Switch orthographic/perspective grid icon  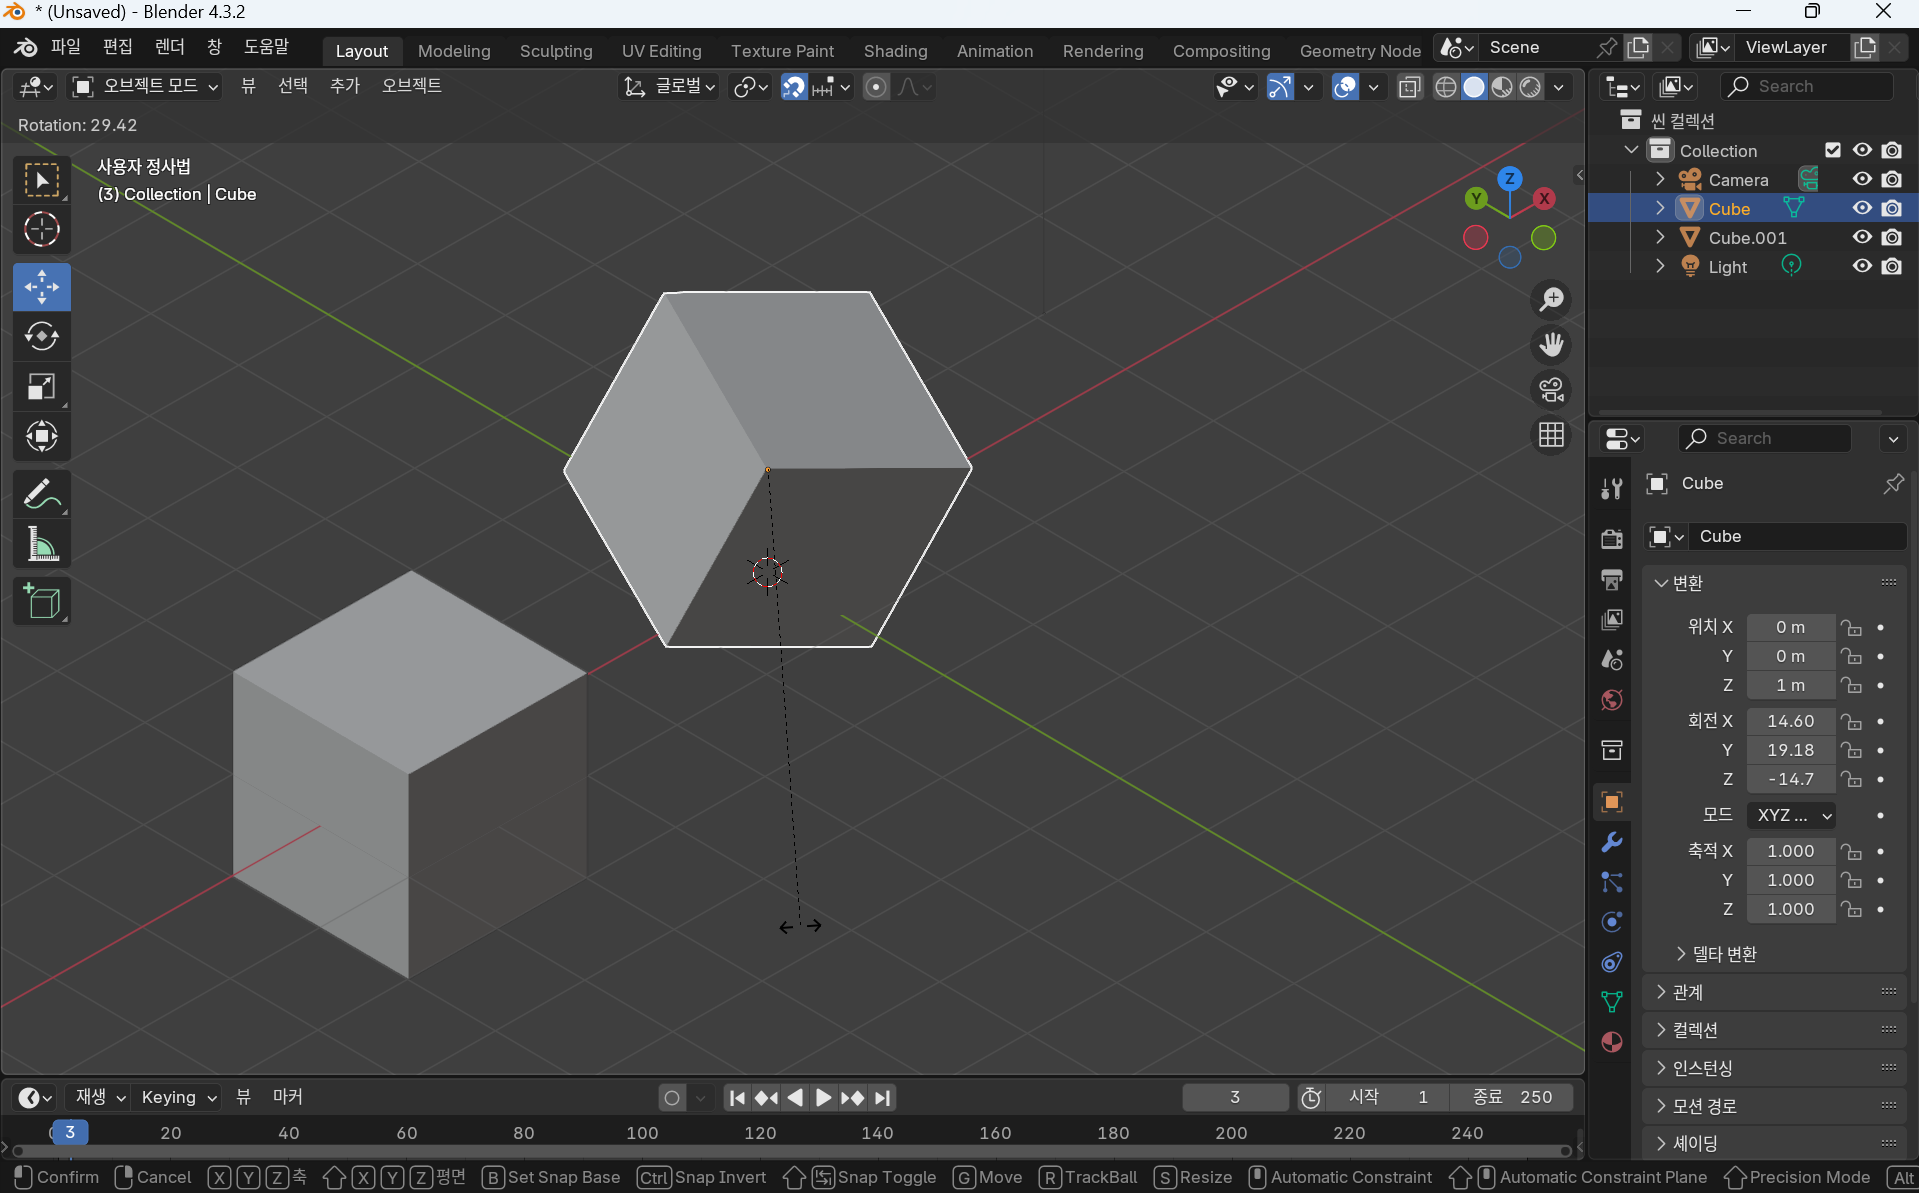[x=1551, y=435]
